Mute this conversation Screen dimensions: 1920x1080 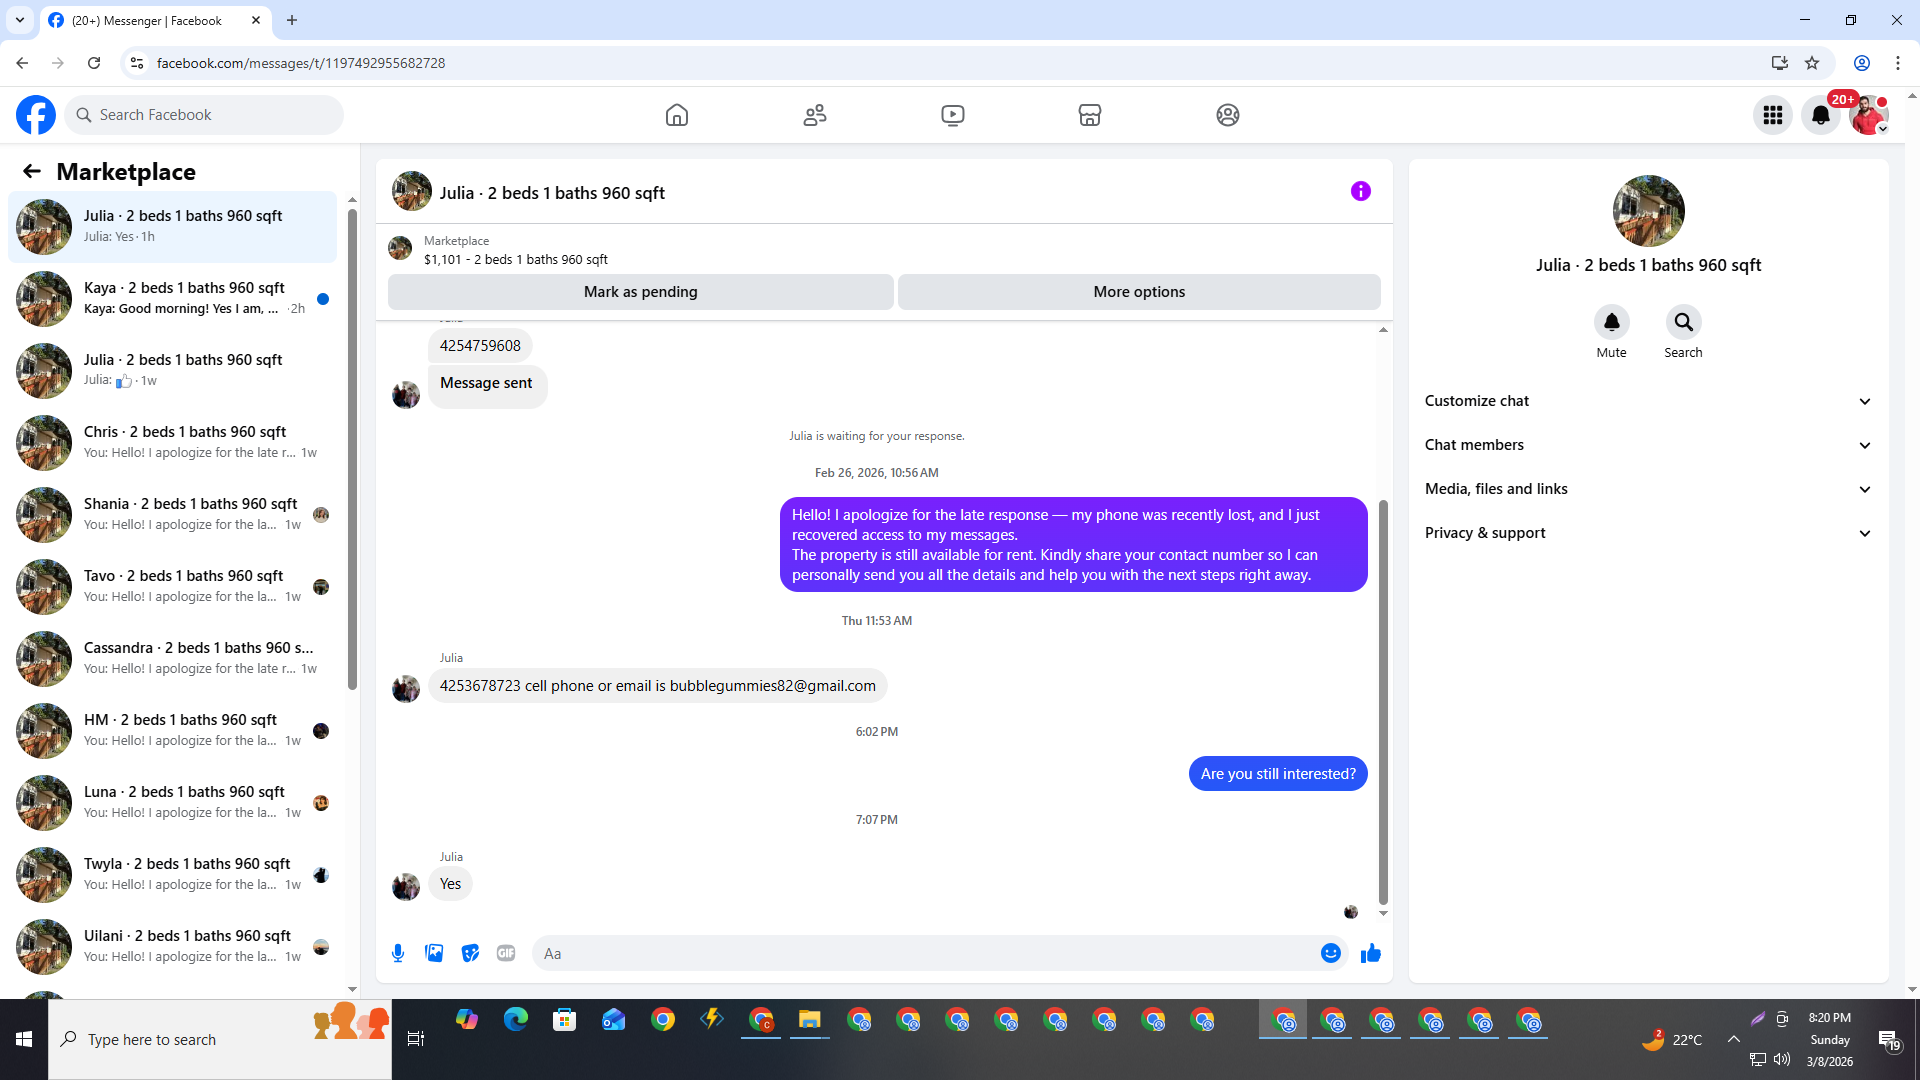pyautogui.click(x=1611, y=323)
